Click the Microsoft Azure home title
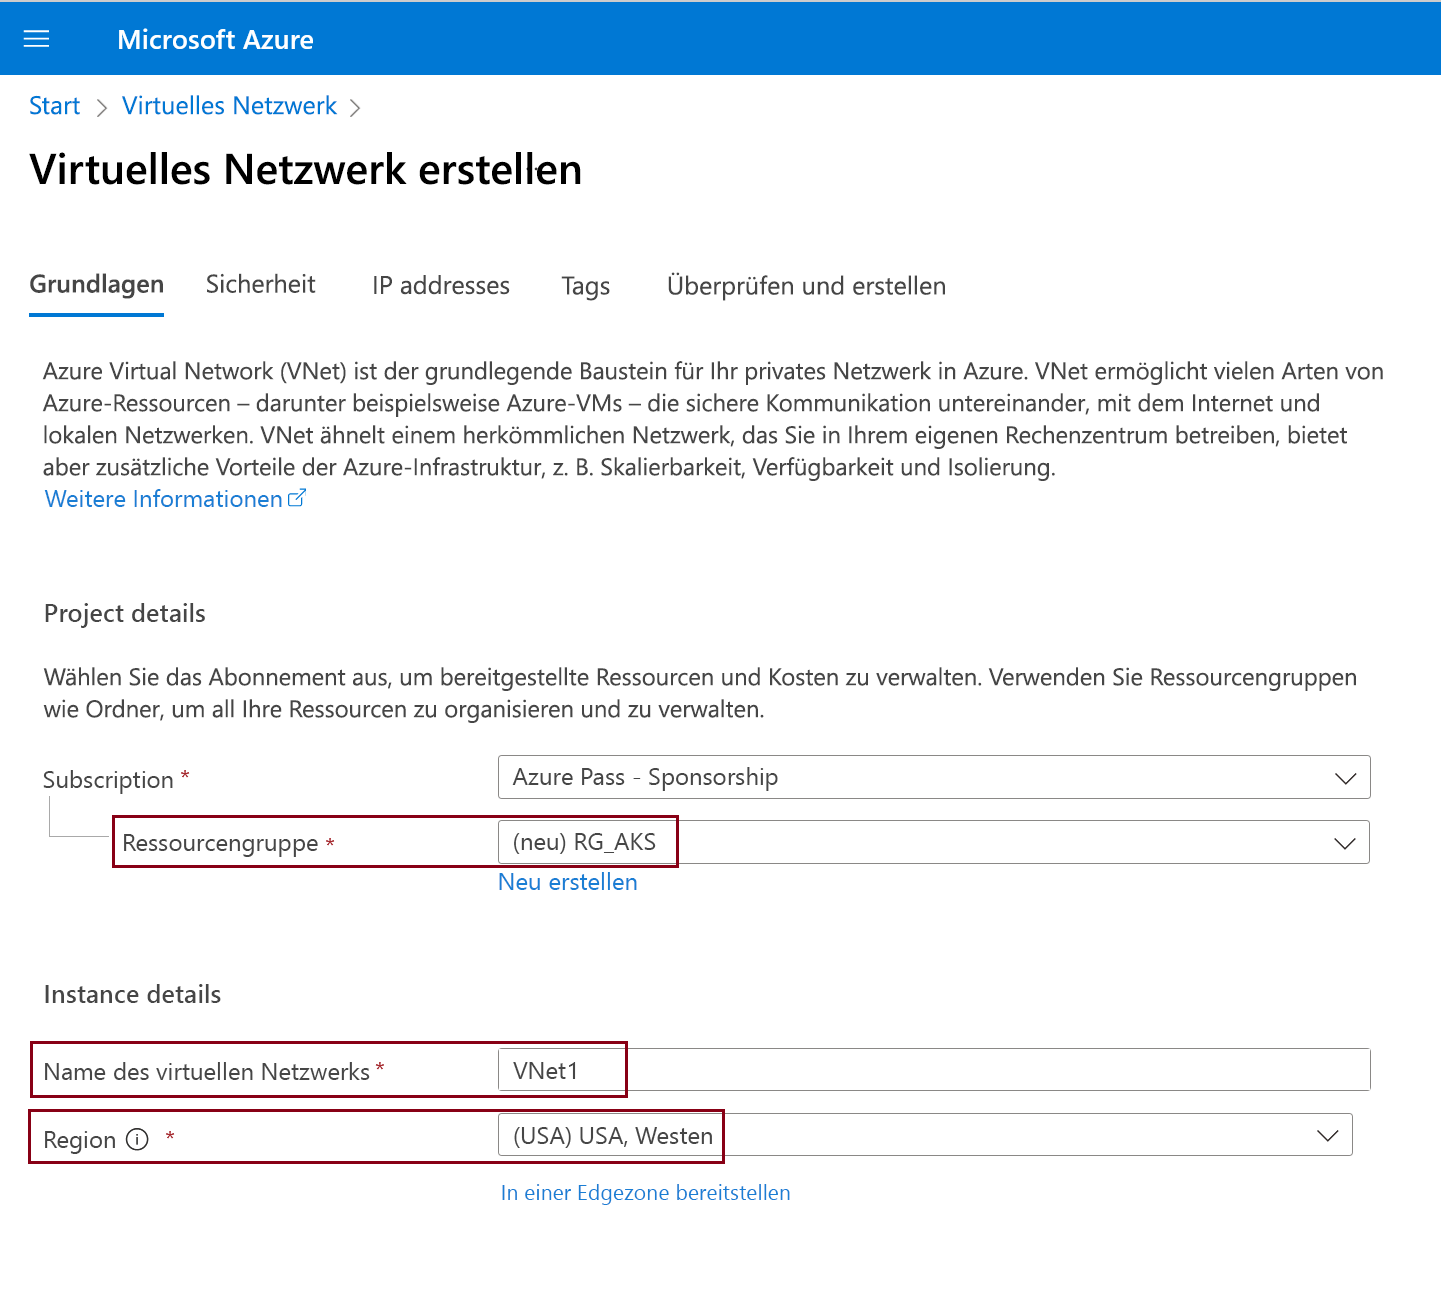 coord(215,39)
